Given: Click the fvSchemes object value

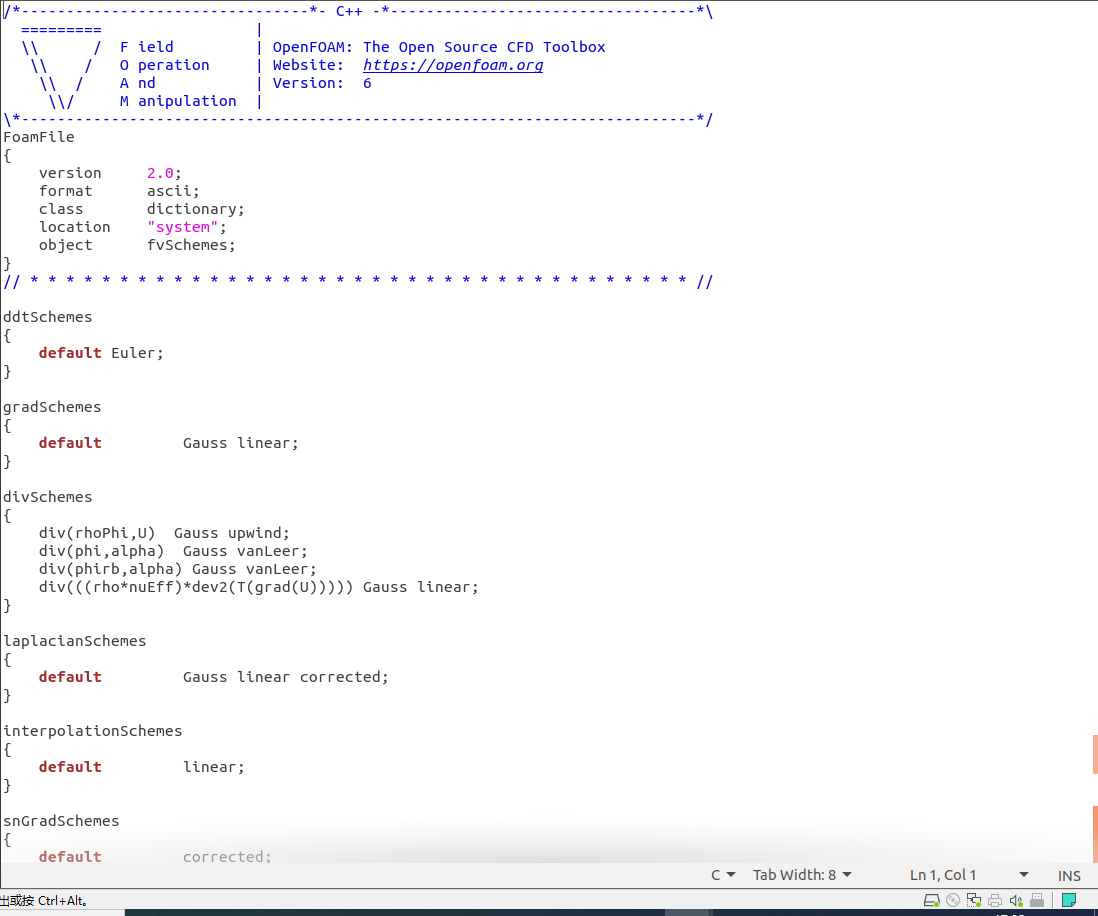Looking at the screenshot, I should click(191, 245).
